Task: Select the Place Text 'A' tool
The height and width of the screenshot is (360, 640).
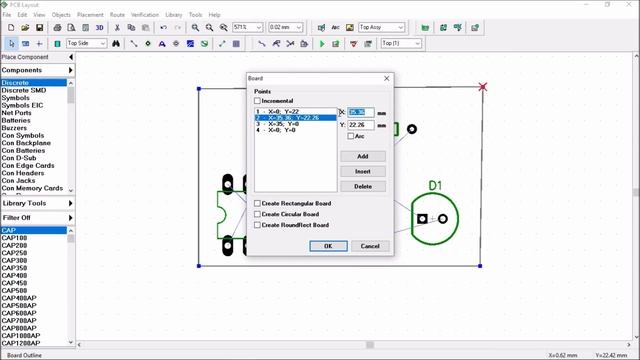Action: (x=162, y=43)
